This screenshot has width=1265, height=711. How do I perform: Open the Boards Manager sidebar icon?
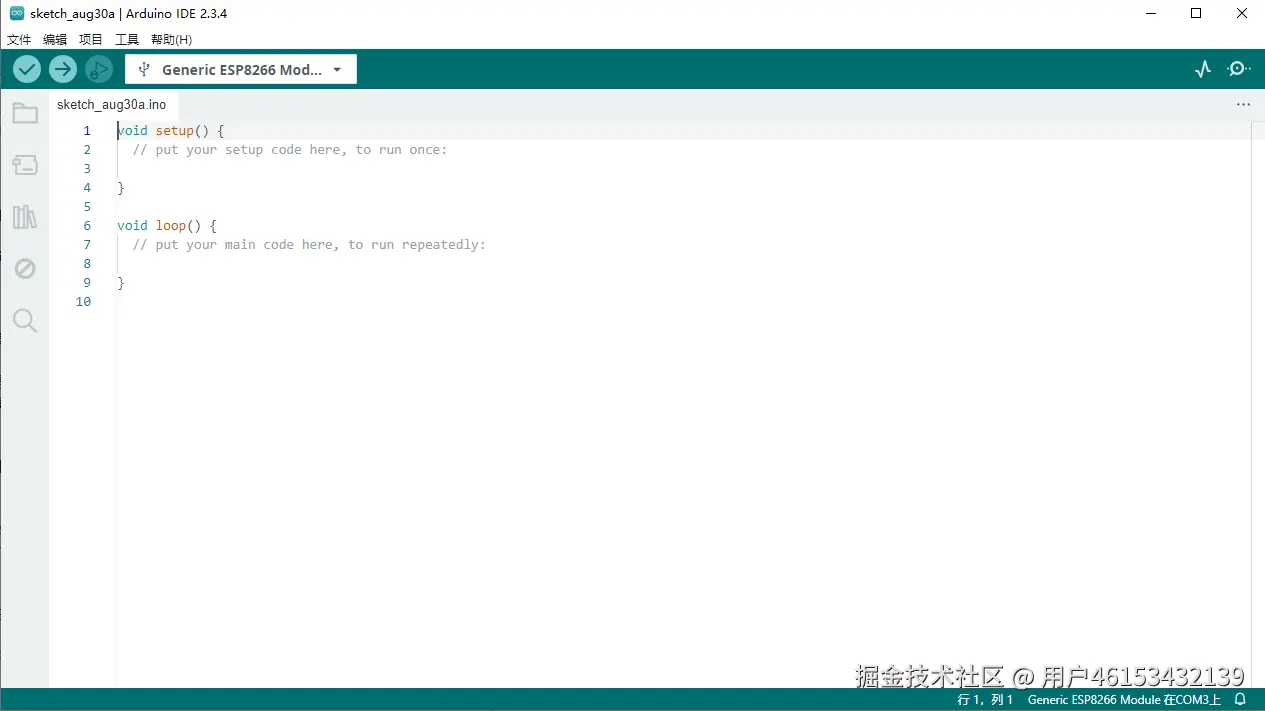tap(25, 165)
